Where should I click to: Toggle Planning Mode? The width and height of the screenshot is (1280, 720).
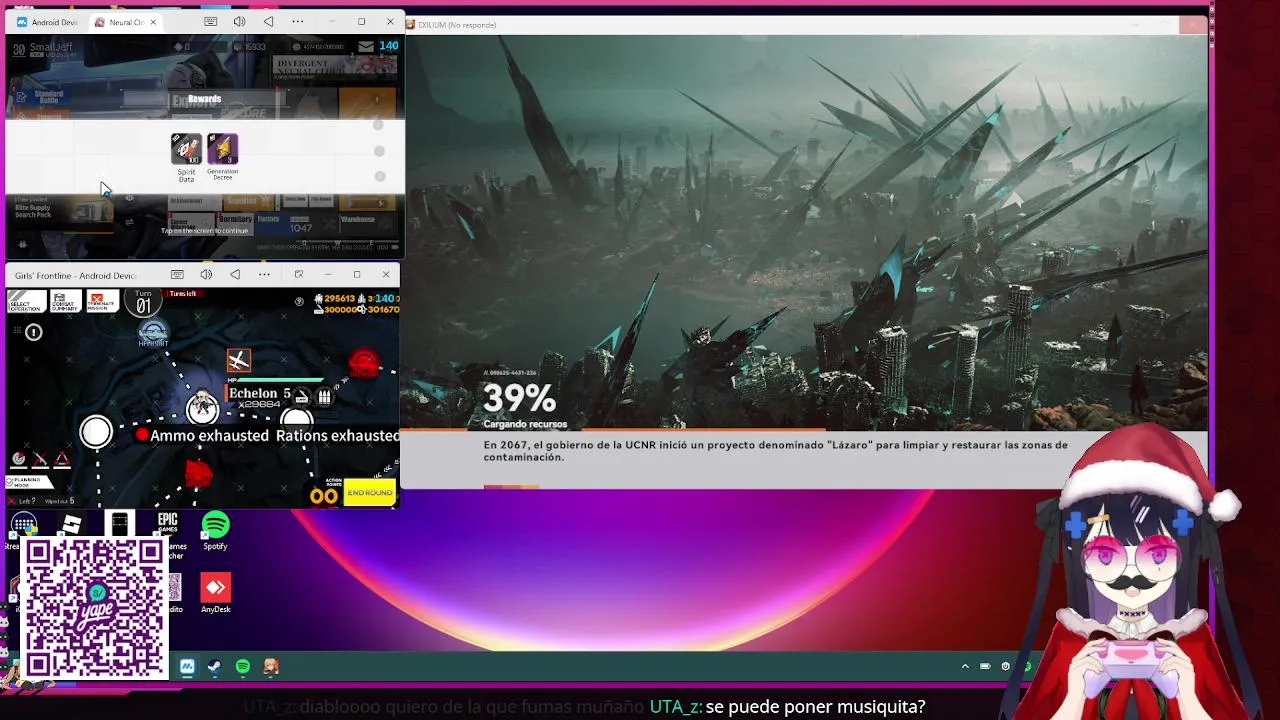pos(27,482)
